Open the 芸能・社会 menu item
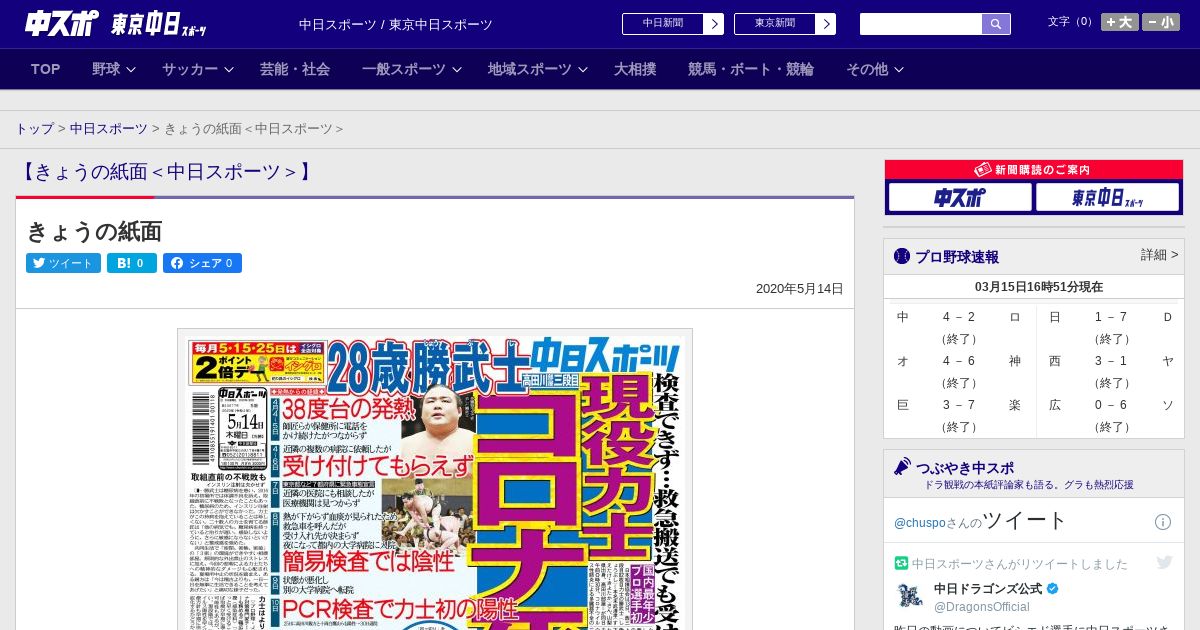 pyautogui.click(x=295, y=69)
